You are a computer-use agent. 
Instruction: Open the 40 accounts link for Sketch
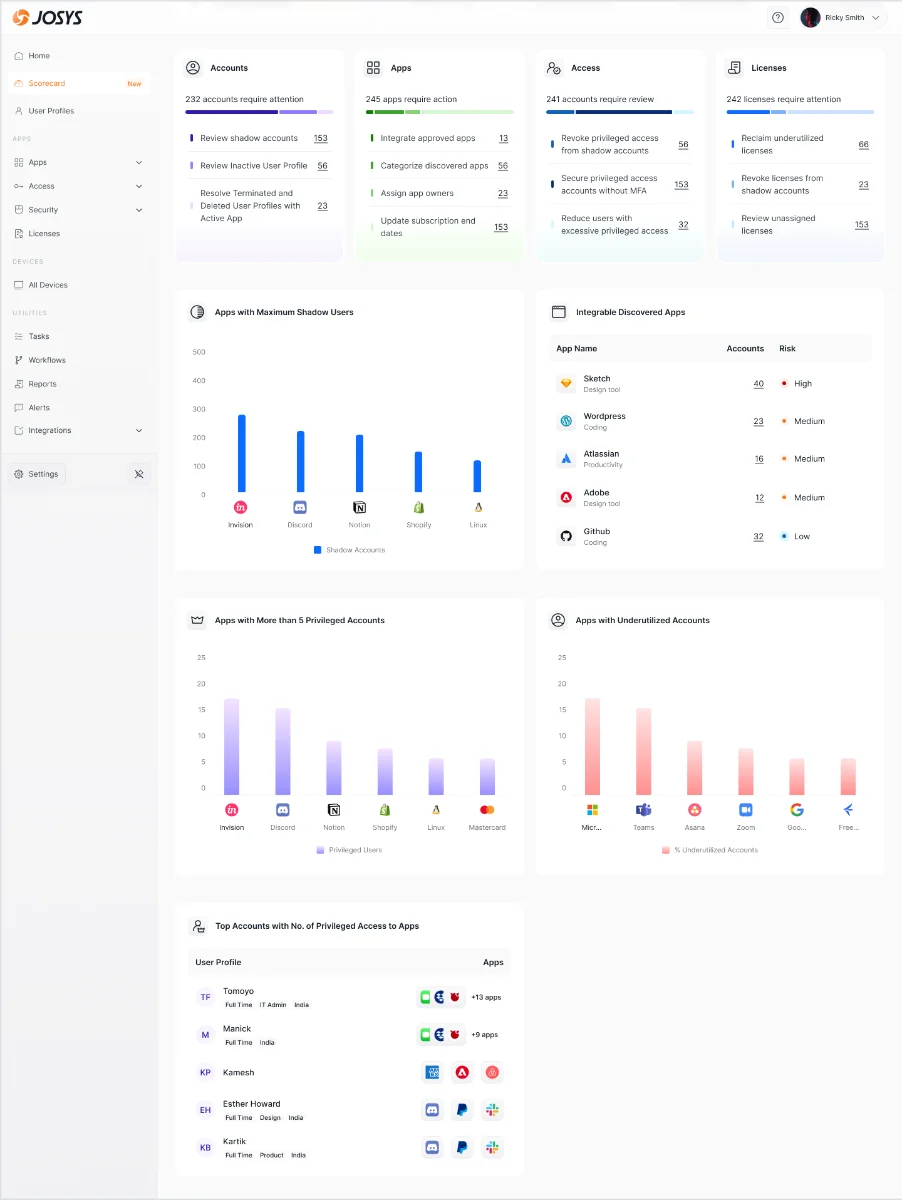(758, 384)
